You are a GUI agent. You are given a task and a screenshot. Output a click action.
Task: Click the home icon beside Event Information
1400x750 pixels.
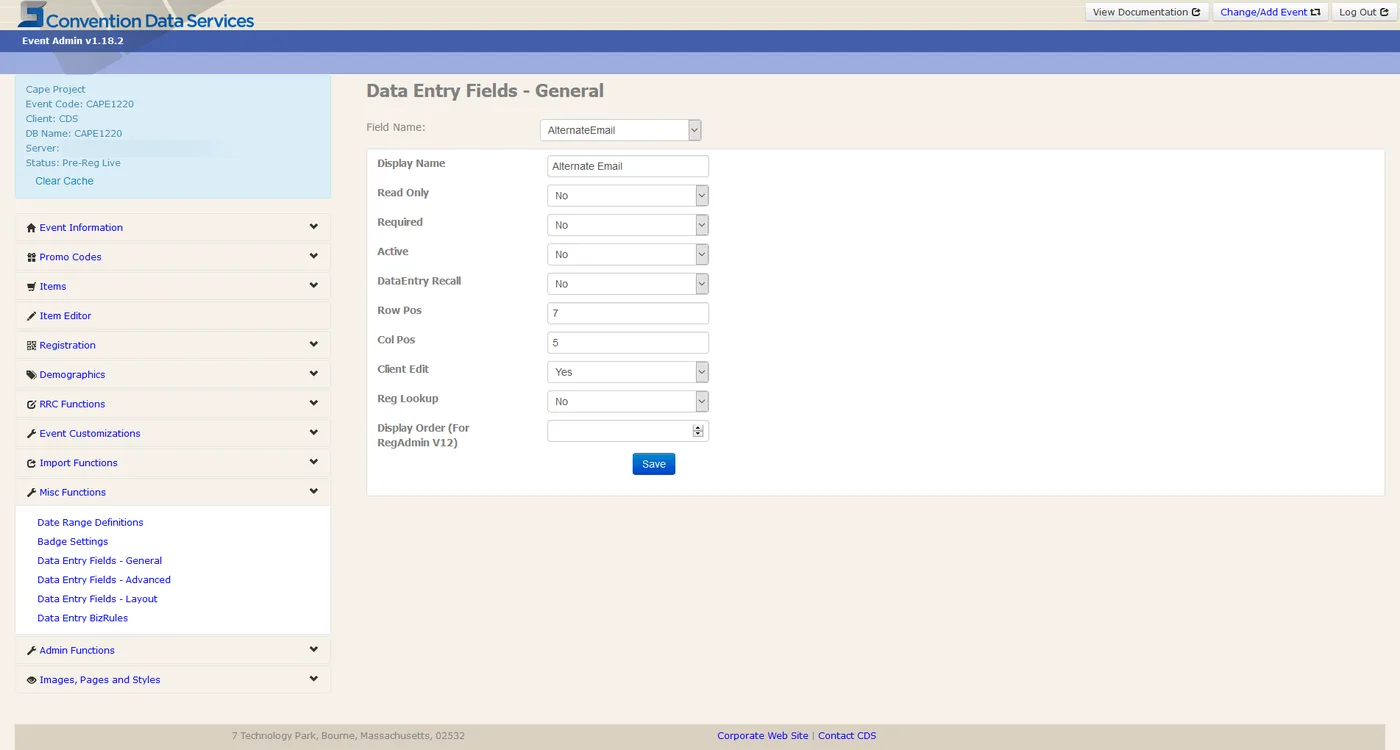point(31,228)
